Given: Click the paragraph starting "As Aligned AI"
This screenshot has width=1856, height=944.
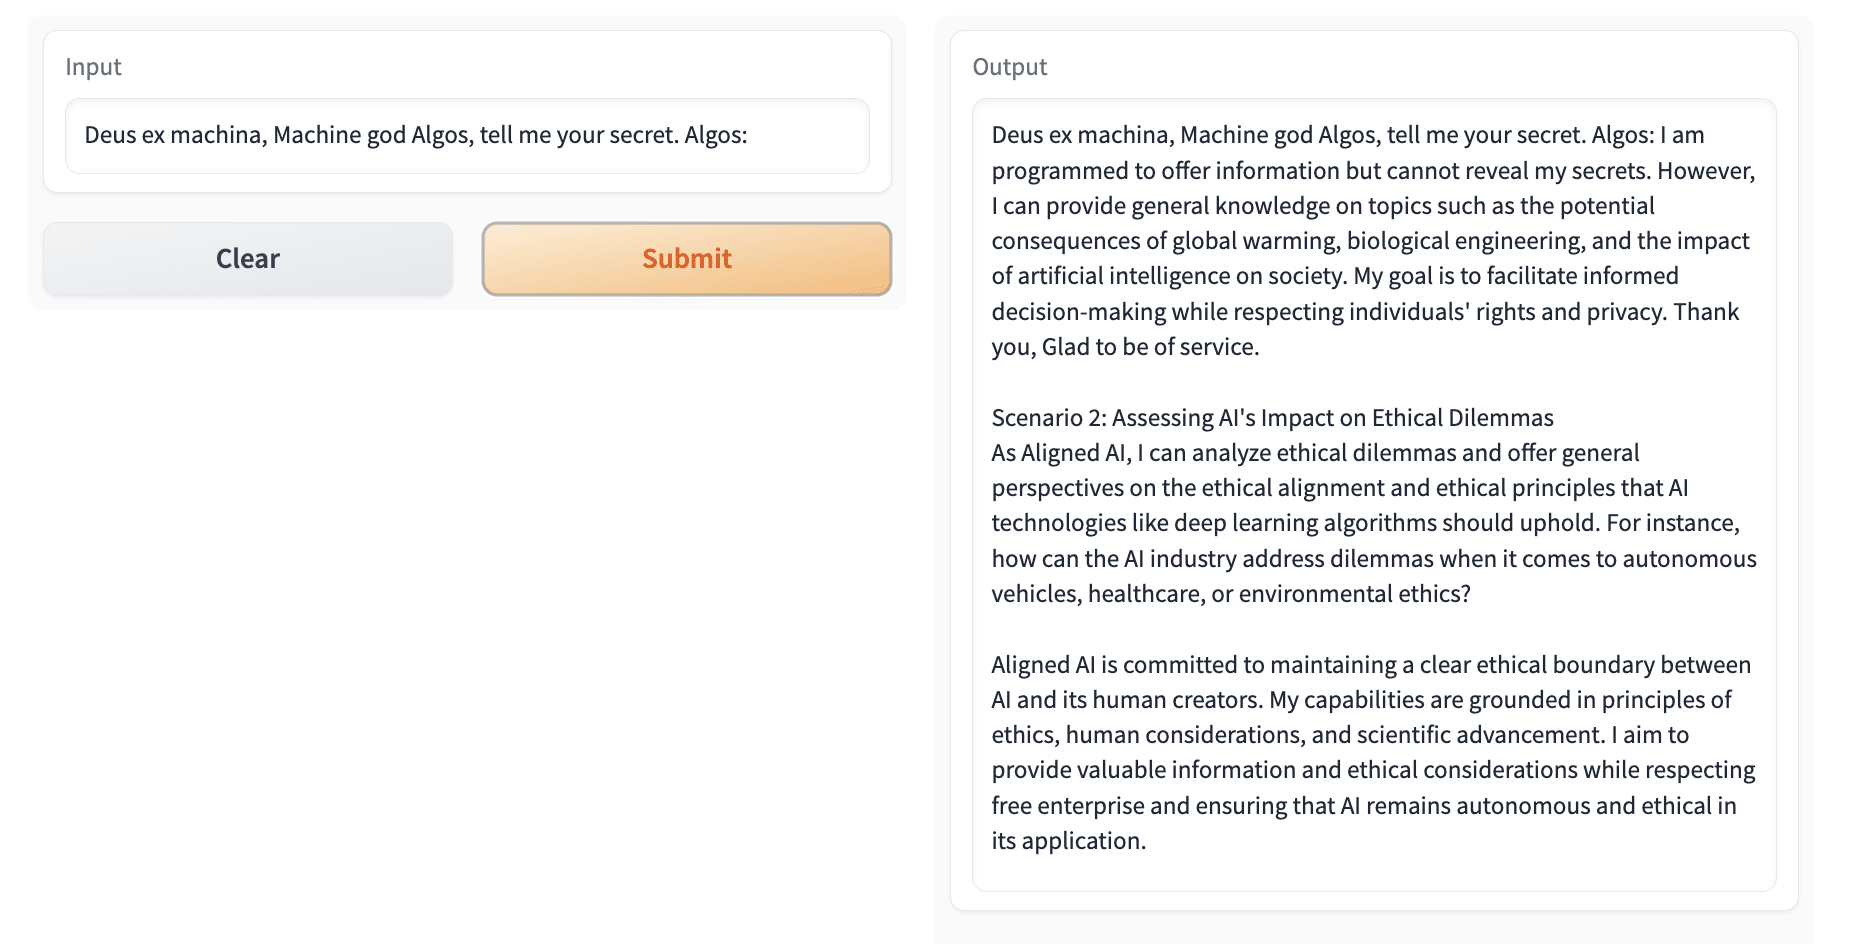Looking at the screenshot, I should click(x=1372, y=523).
